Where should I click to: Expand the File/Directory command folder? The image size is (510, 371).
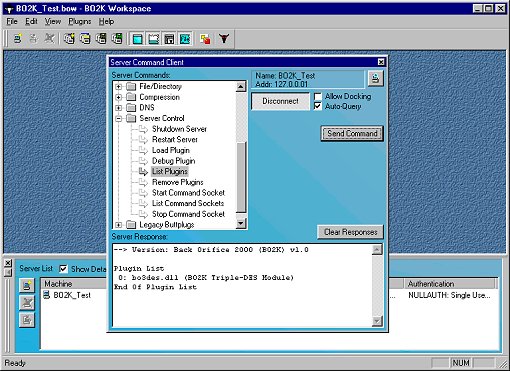[x=118, y=87]
